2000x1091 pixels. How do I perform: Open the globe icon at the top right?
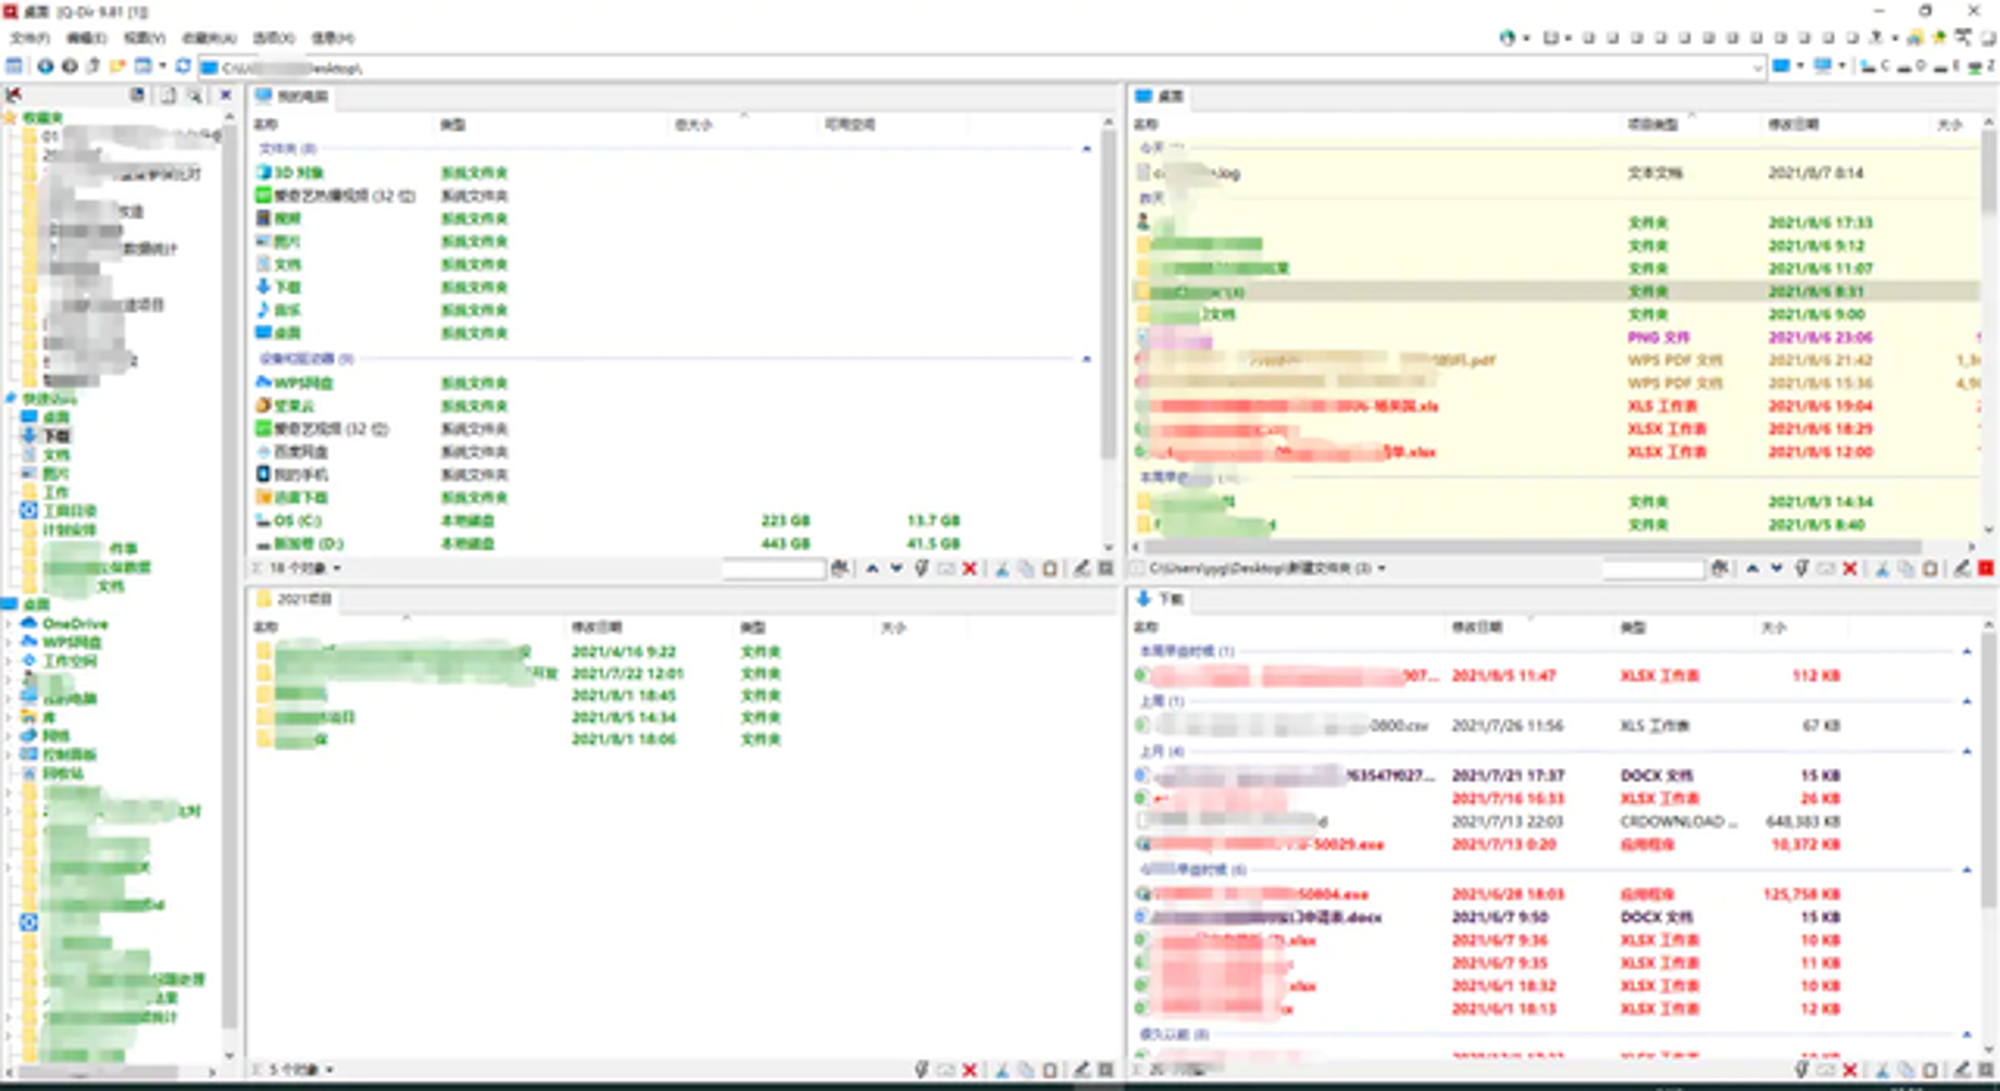click(1507, 38)
